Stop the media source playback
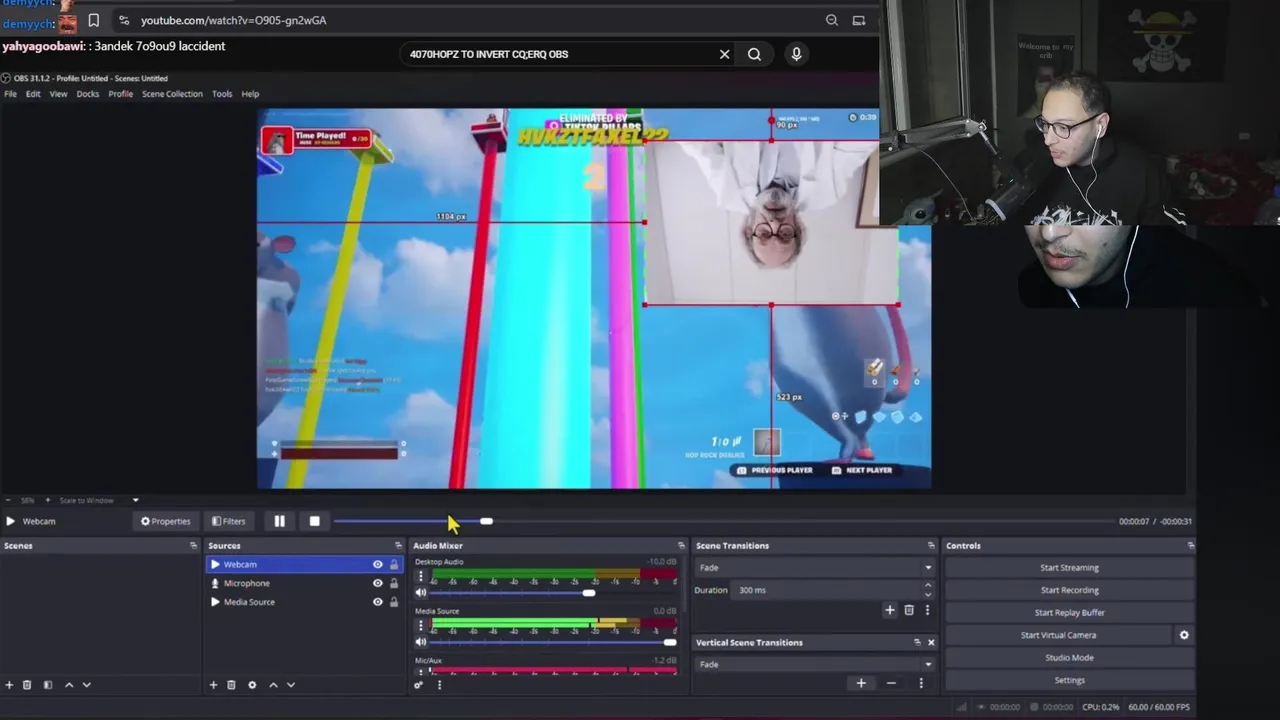Image resolution: width=1280 pixels, height=720 pixels. pyautogui.click(x=315, y=521)
